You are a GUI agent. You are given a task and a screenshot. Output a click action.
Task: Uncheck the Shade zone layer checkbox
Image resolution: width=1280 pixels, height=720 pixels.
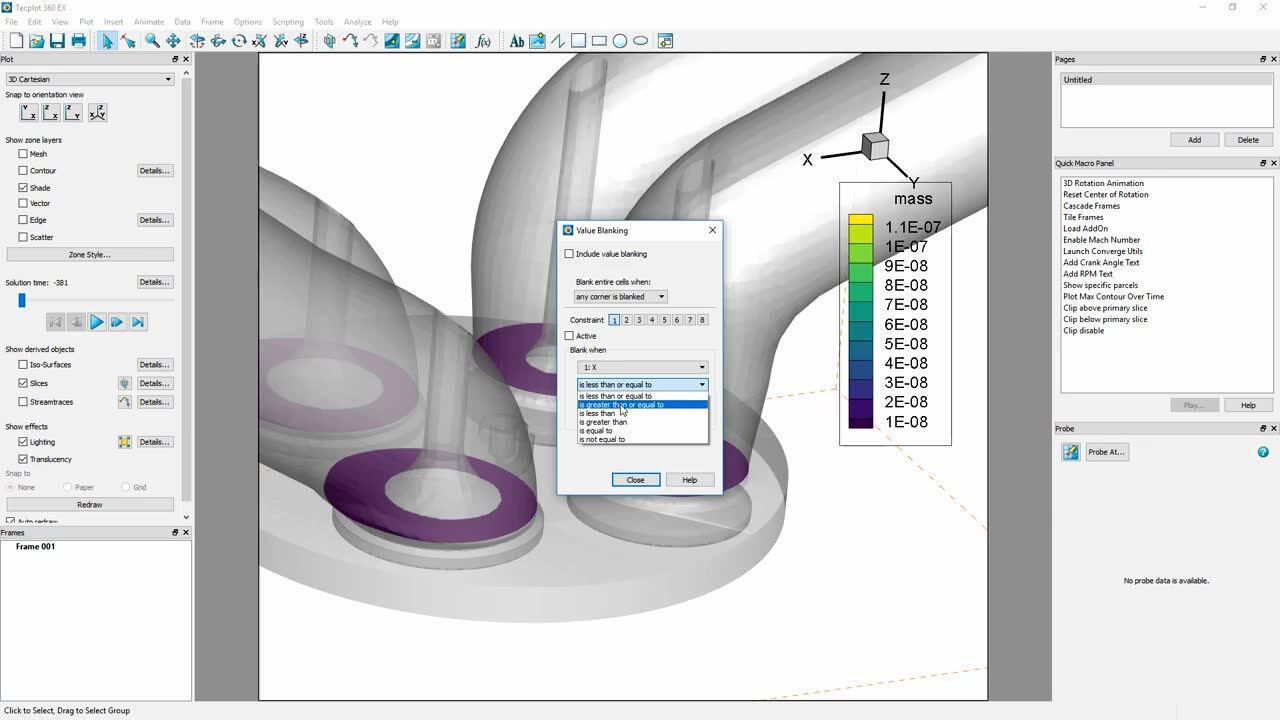pyautogui.click(x=23, y=188)
